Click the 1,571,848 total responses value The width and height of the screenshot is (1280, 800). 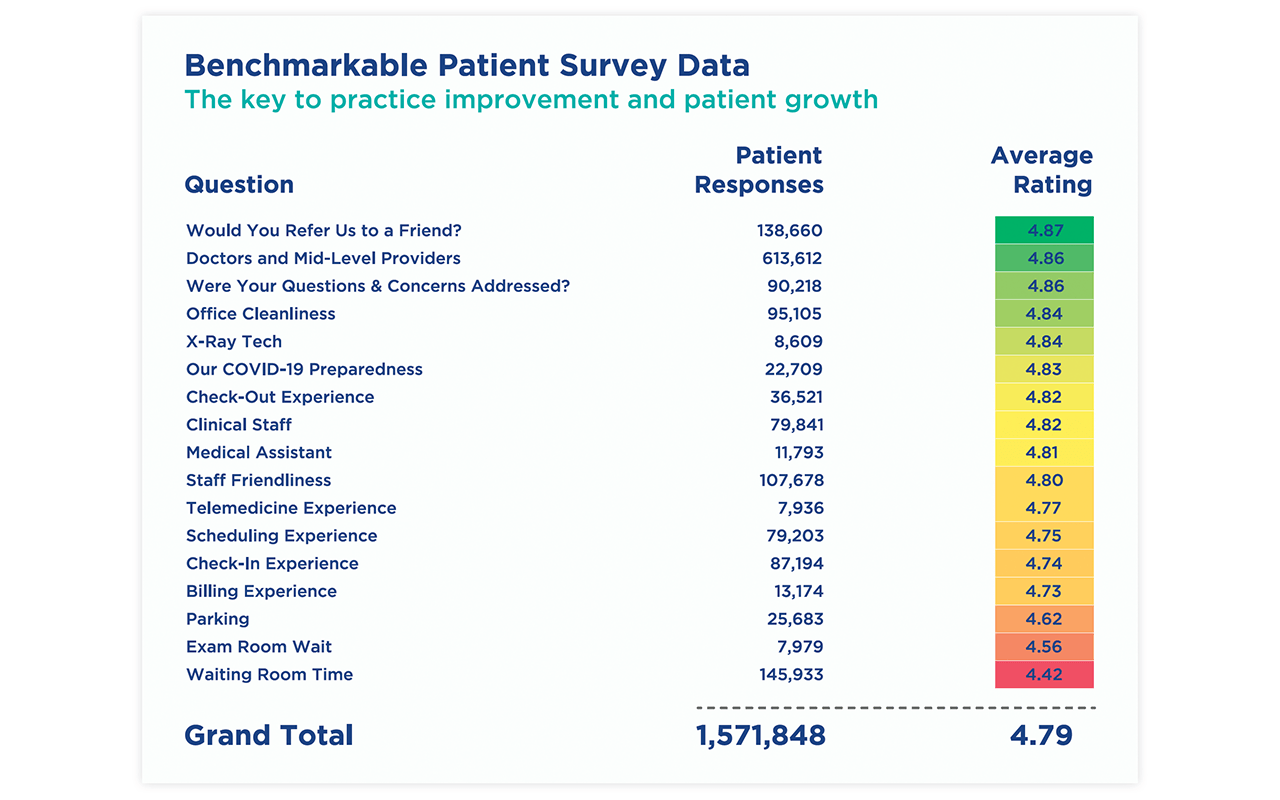pyautogui.click(x=760, y=735)
